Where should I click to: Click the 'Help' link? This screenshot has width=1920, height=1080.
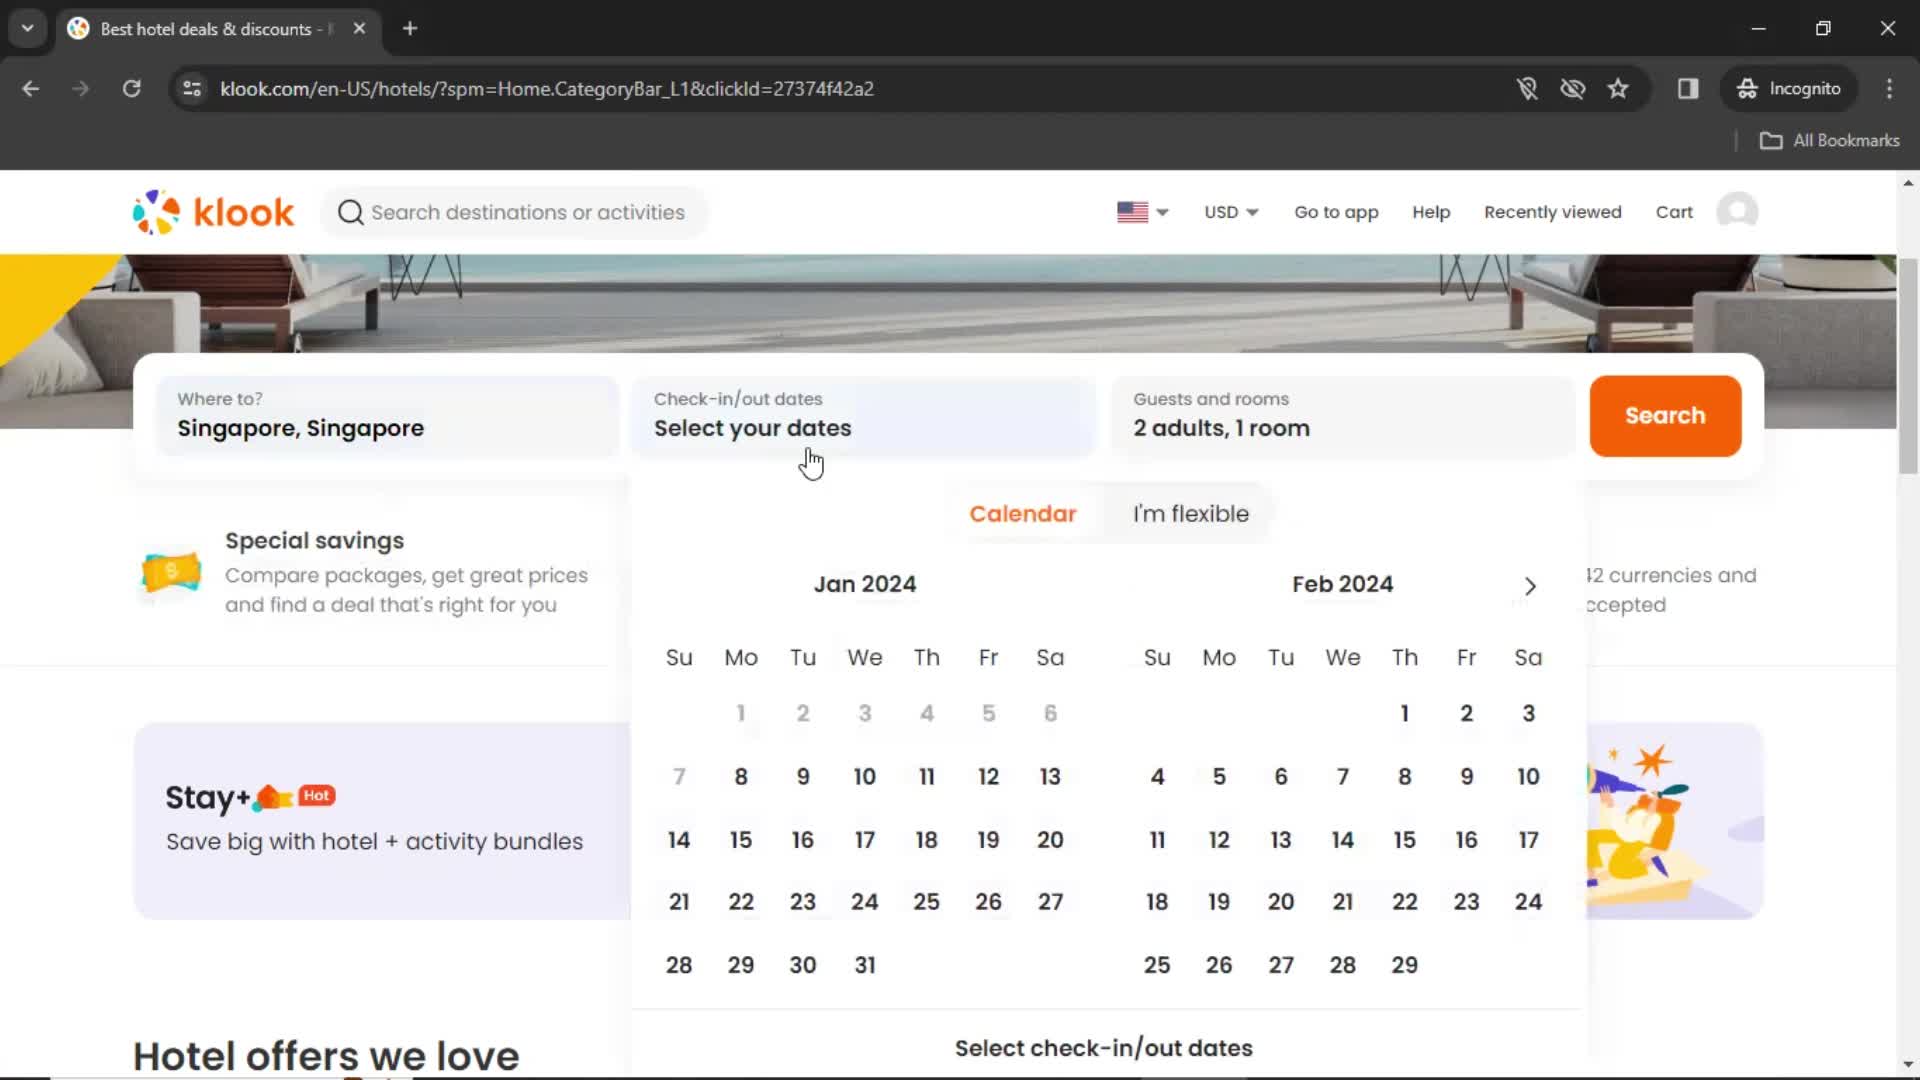pos(1431,212)
